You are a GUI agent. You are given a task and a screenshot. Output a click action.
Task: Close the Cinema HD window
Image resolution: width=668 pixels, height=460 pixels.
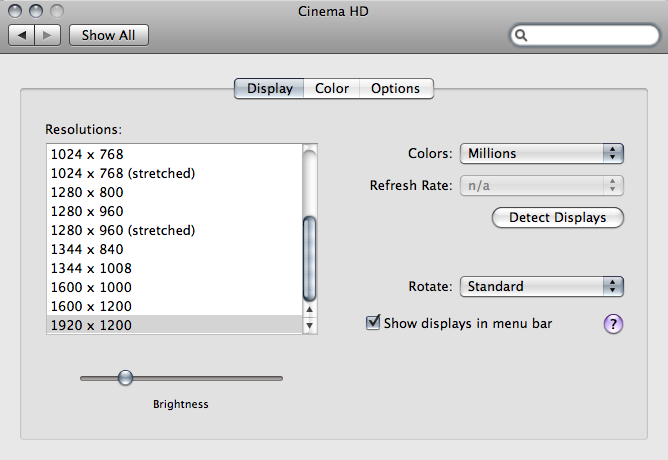[15, 11]
